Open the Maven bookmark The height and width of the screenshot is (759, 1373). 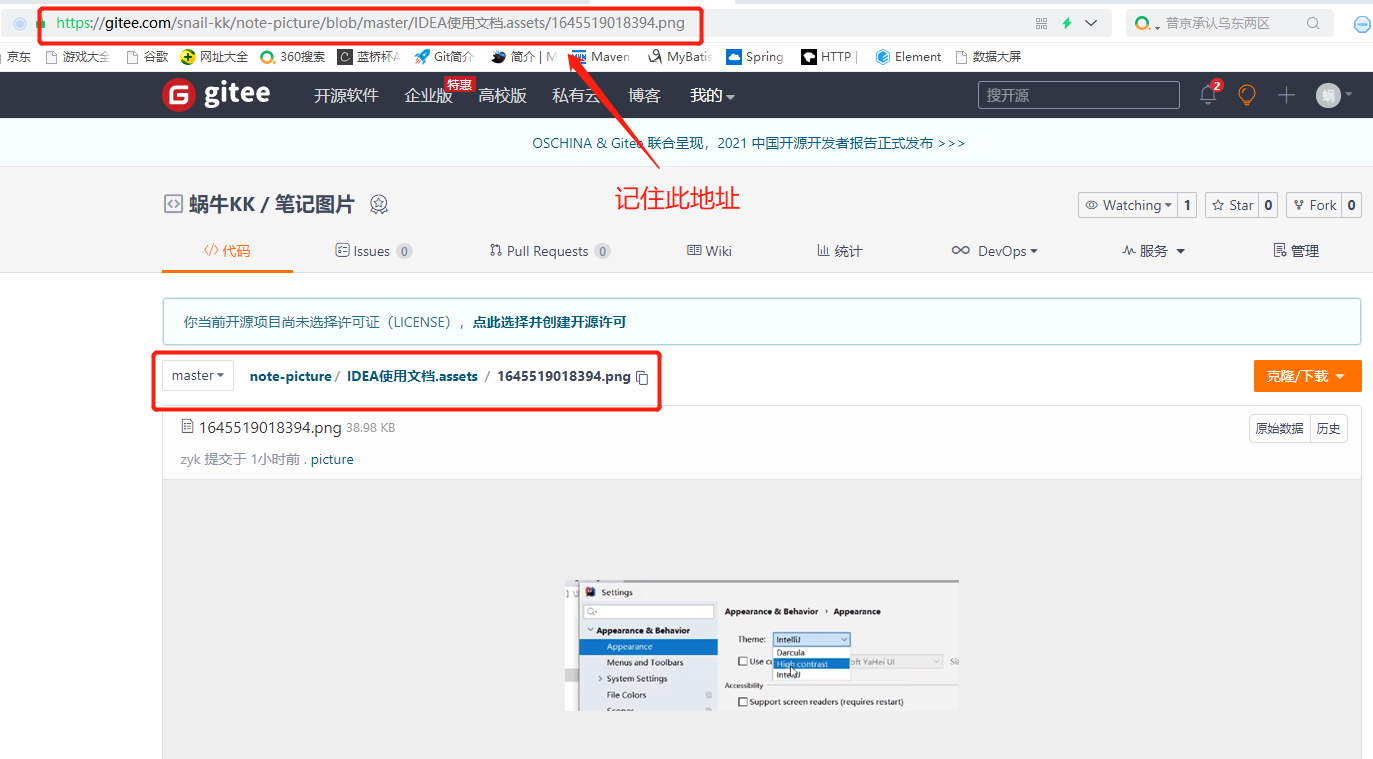600,57
